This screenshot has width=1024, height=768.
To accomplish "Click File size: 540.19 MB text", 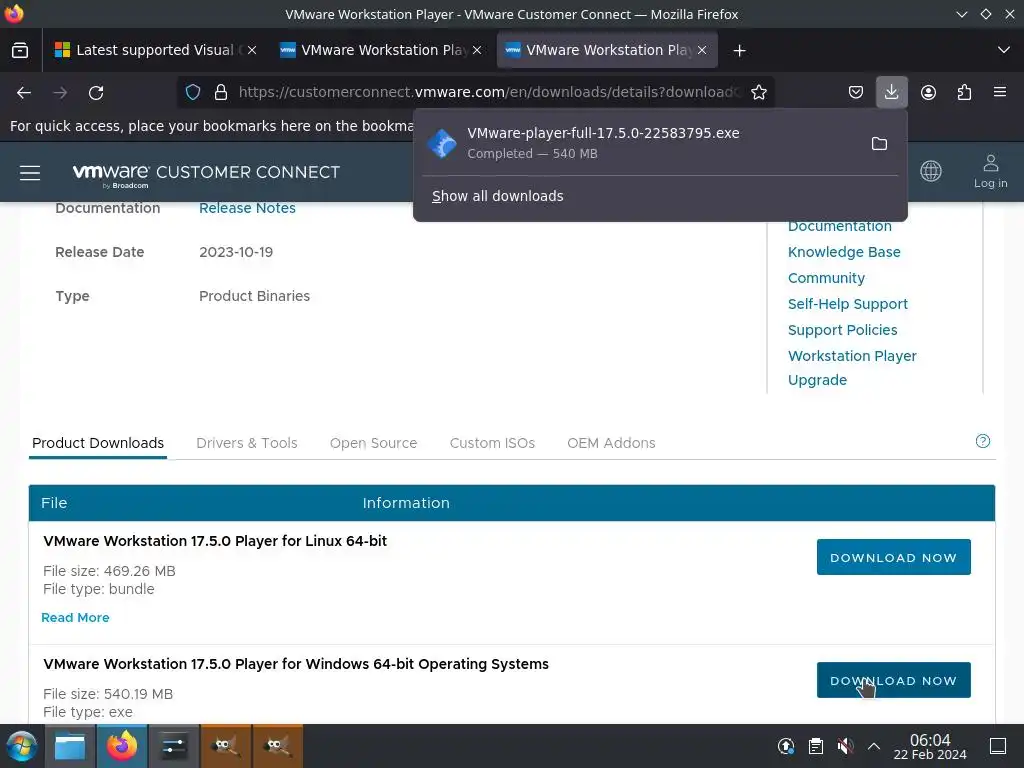I will (x=108, y=694).
